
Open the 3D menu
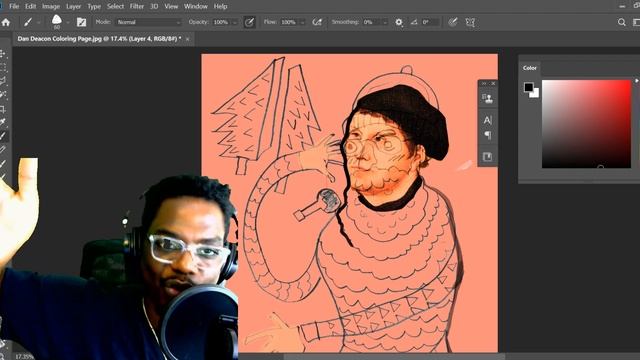[154, 7]
